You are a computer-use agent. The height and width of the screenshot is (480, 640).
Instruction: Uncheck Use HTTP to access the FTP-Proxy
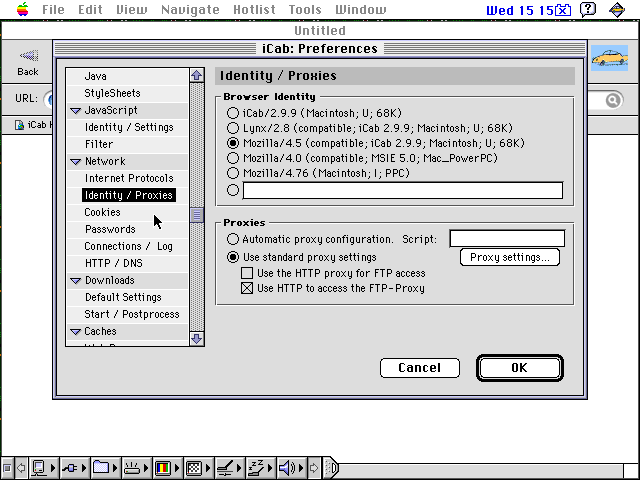click(247, 288)
